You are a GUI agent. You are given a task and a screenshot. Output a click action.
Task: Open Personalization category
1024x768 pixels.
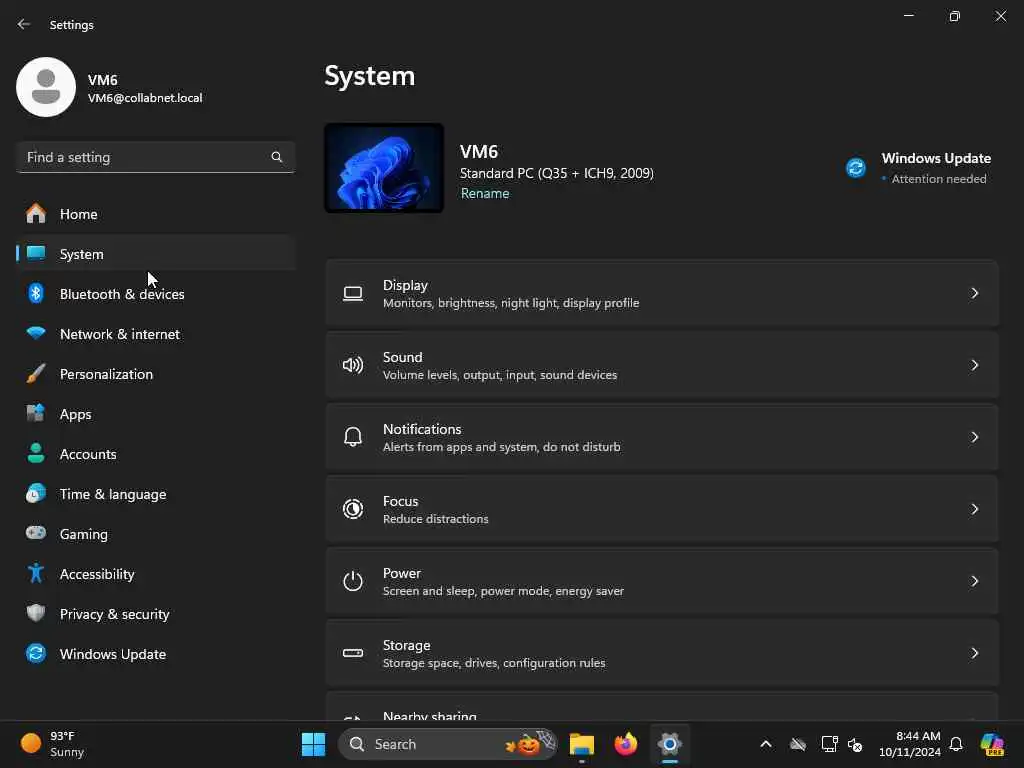[155, 374]
